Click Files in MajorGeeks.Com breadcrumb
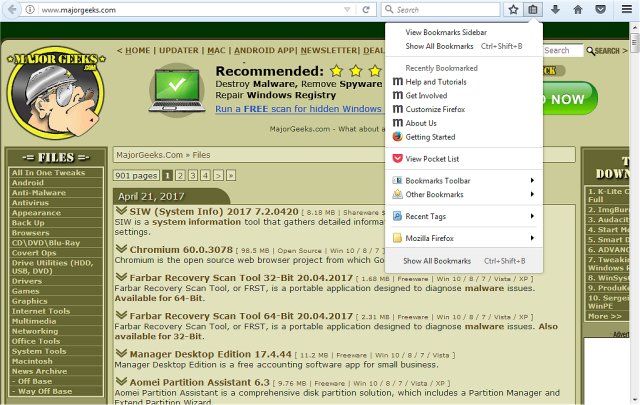Screen dimensions: 640x405 tap(201, 155)
